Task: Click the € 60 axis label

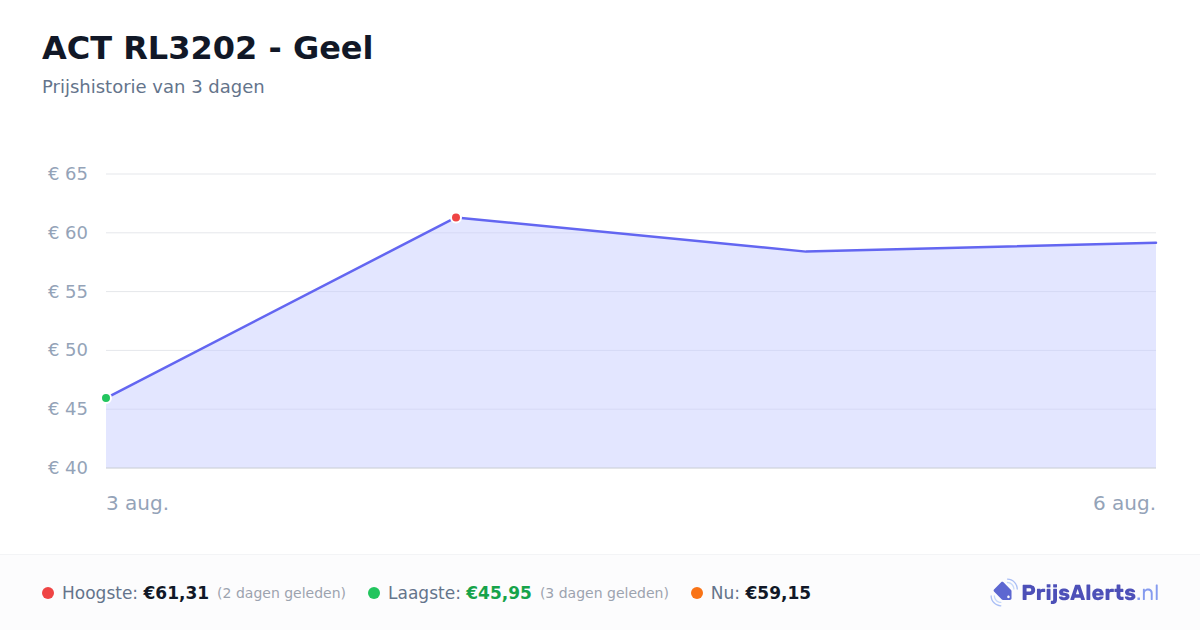Action: [68, 233]
